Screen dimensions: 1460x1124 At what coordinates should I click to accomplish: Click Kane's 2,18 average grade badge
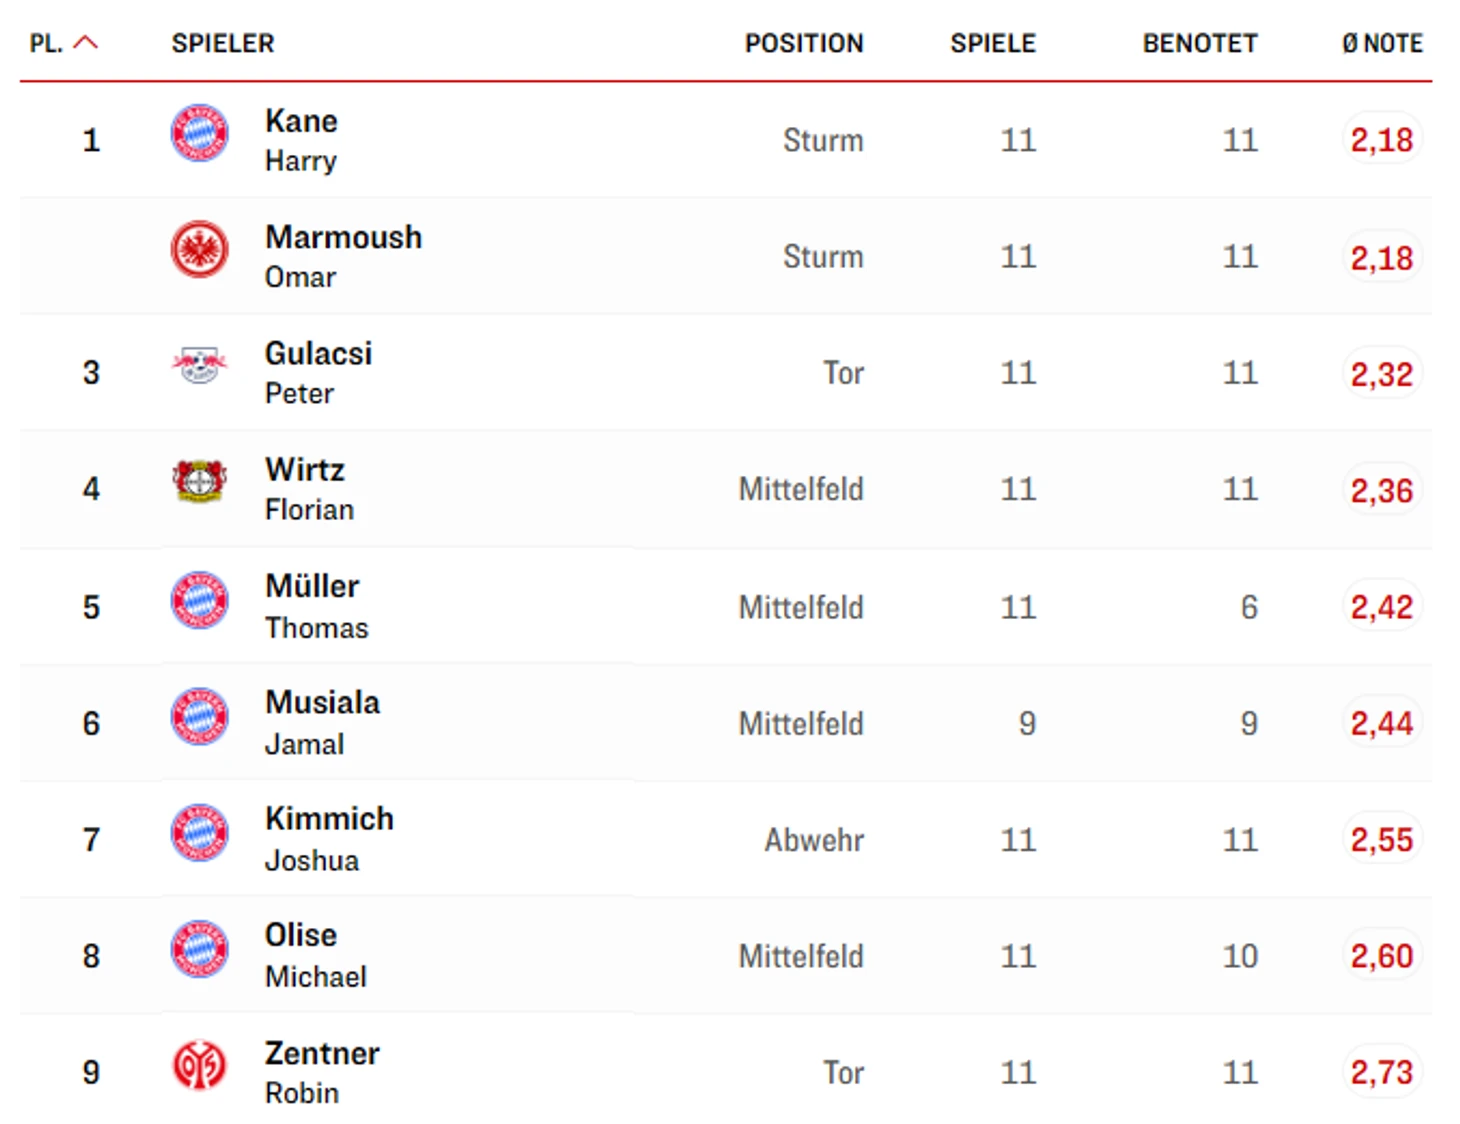(1381, 140)
